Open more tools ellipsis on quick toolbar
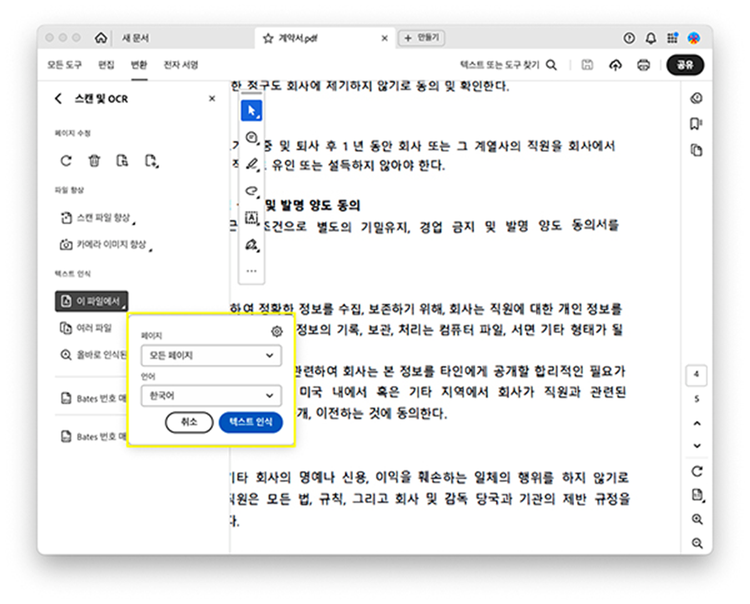 (x=252, y=271)
